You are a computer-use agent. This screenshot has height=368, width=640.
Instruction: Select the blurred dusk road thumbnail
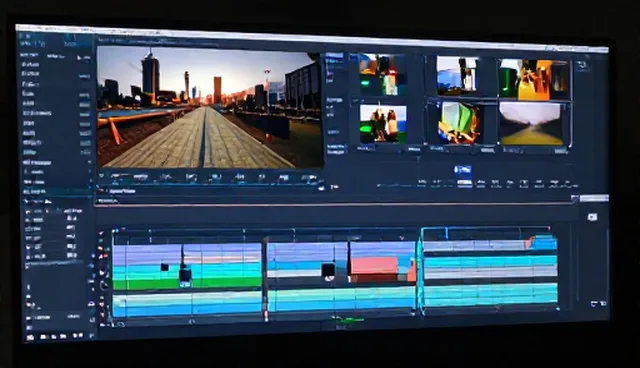531,124
